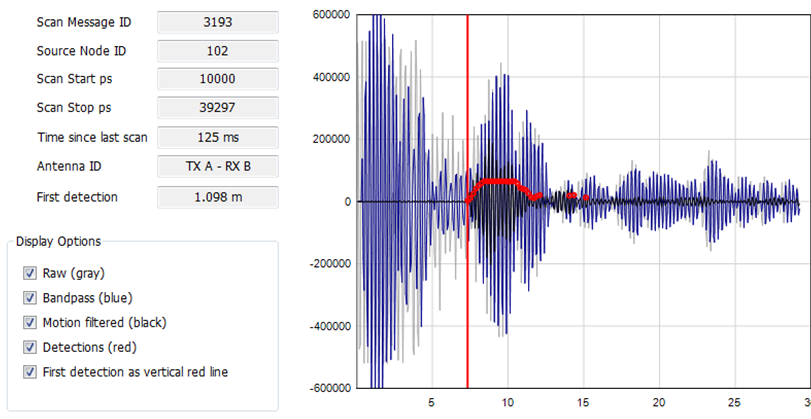Click the 20 tick label on horizontal axis
Viewport: 811px width, 419px height.
click(x=658, y=403)
